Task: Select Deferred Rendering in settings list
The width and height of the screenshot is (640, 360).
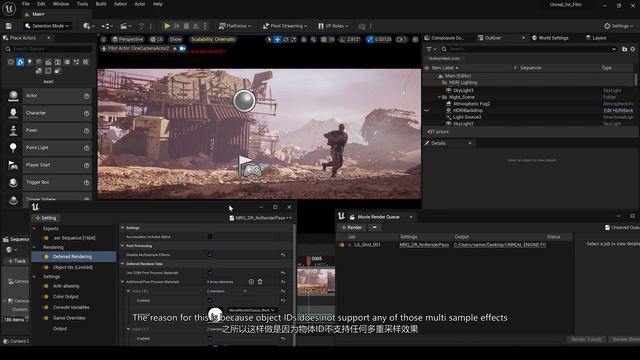Action: tap(73, 257)
